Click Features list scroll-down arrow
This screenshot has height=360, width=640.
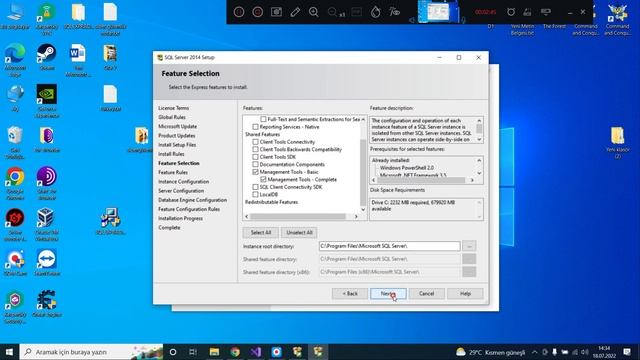pyautogui.click(x=363, y=209)
